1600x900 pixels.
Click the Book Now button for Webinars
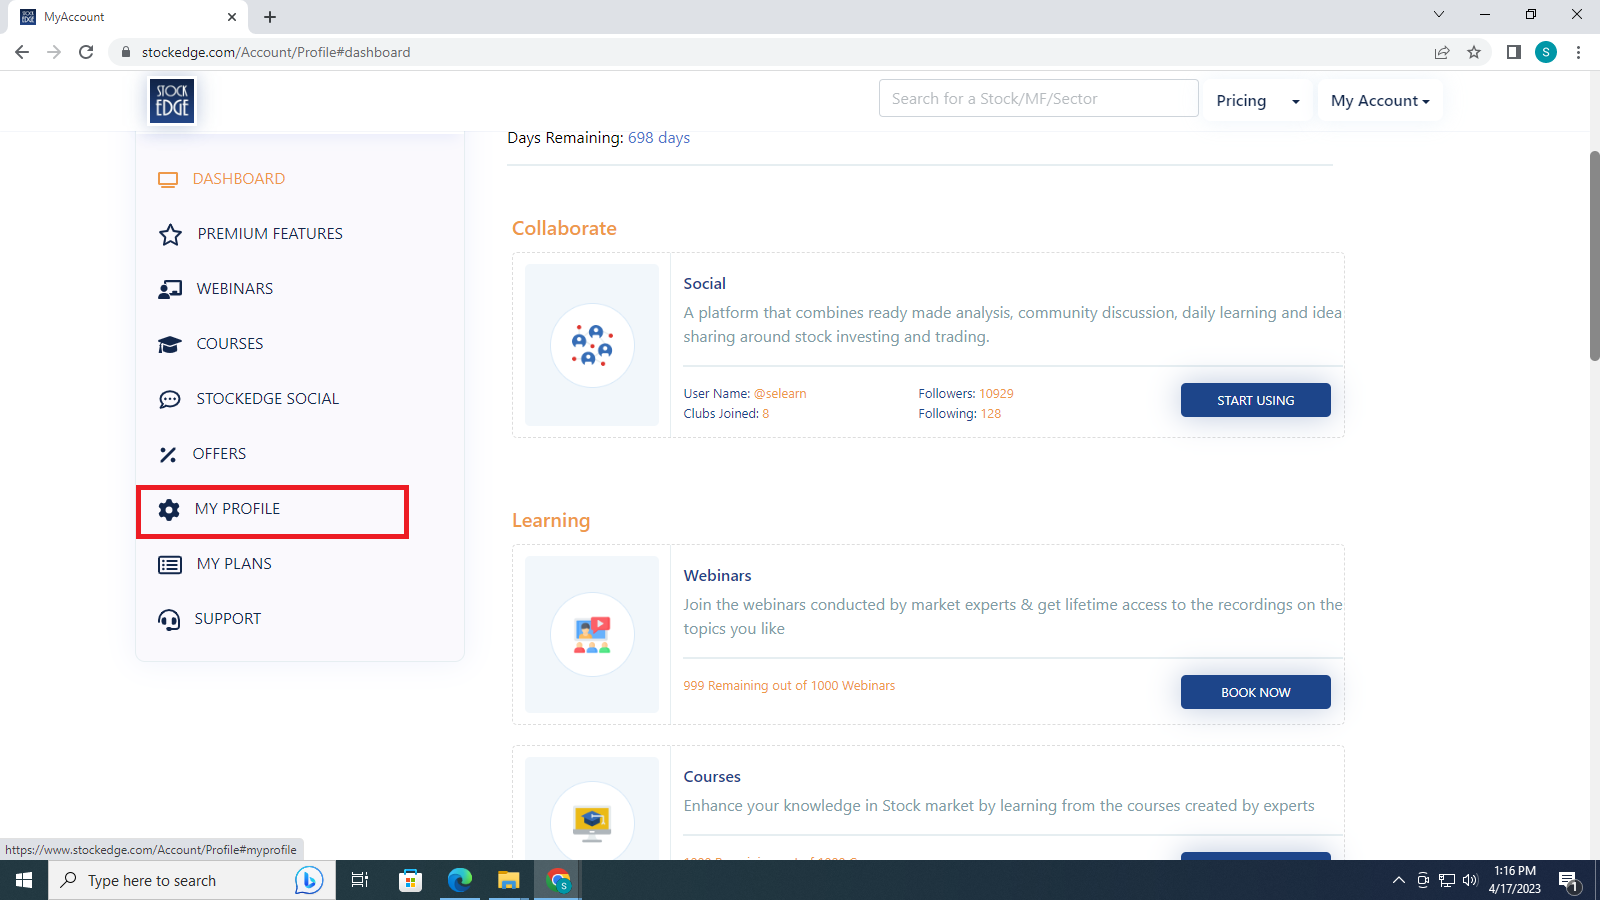1255,692
